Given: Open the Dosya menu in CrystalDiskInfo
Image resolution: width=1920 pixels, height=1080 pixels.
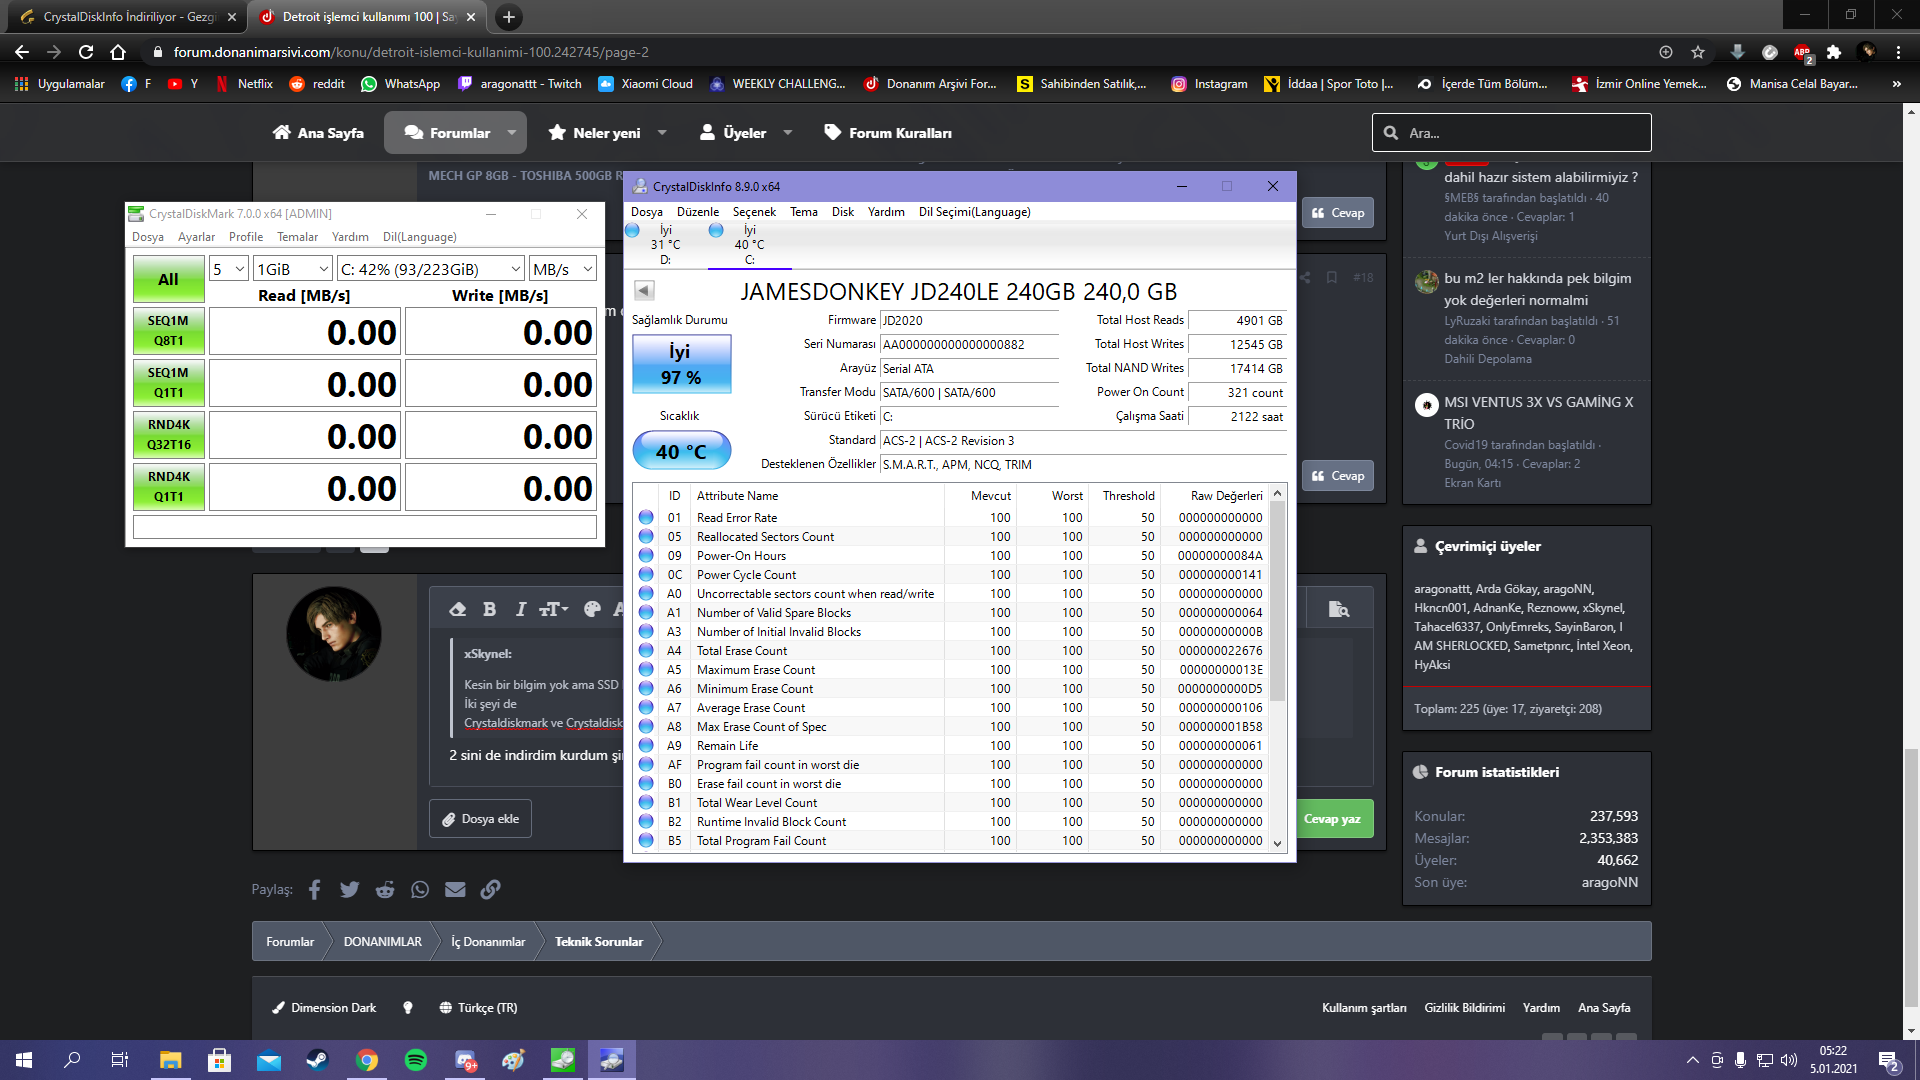Looking at the screenshot, I should click(646, 212).
